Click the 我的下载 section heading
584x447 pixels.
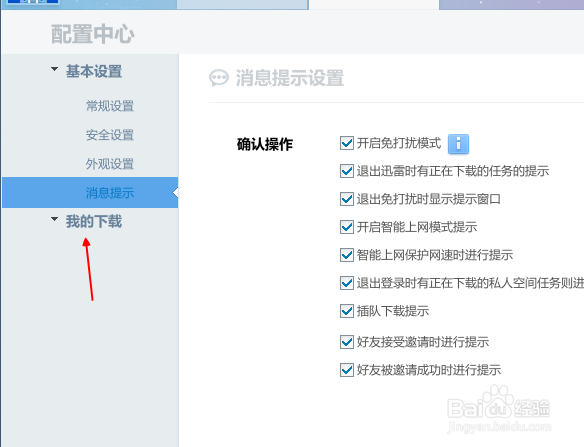[94, 221]
